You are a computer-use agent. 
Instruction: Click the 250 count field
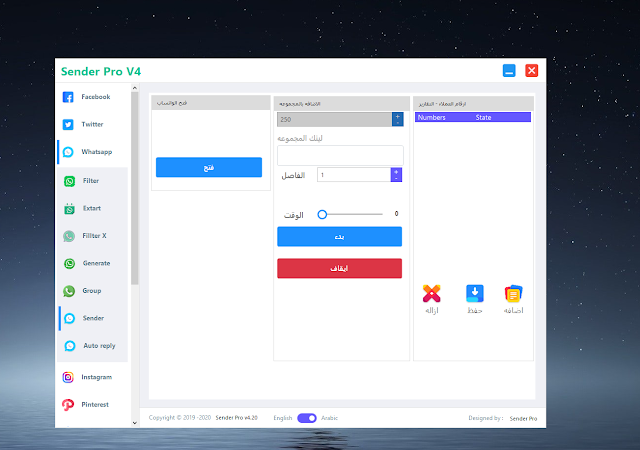point(335,120)
